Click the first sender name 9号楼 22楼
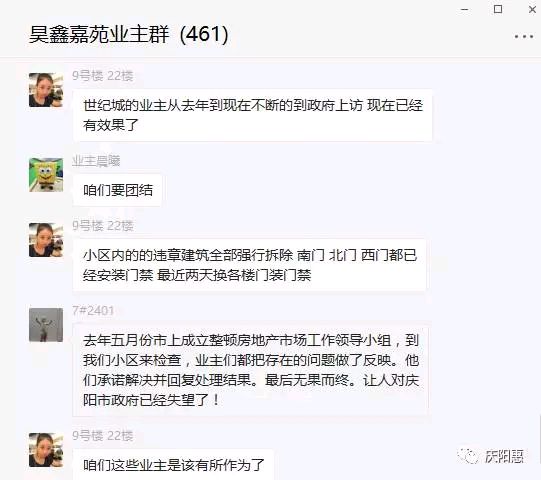This screenshot has width=541, height=480. coord(102,76)
